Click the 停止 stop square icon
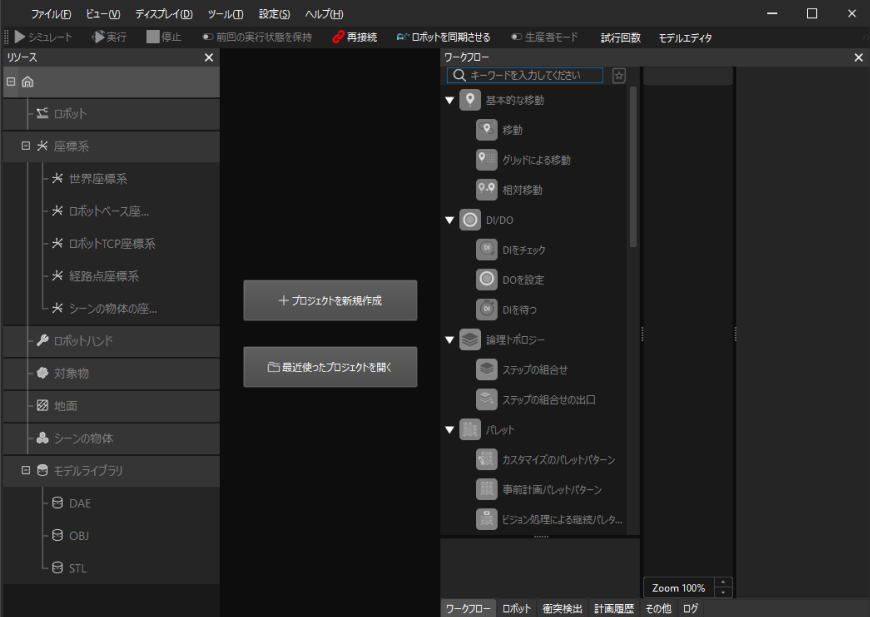This screenshot has height=617, width=870. pyautogui.click(x=153, y=37)
